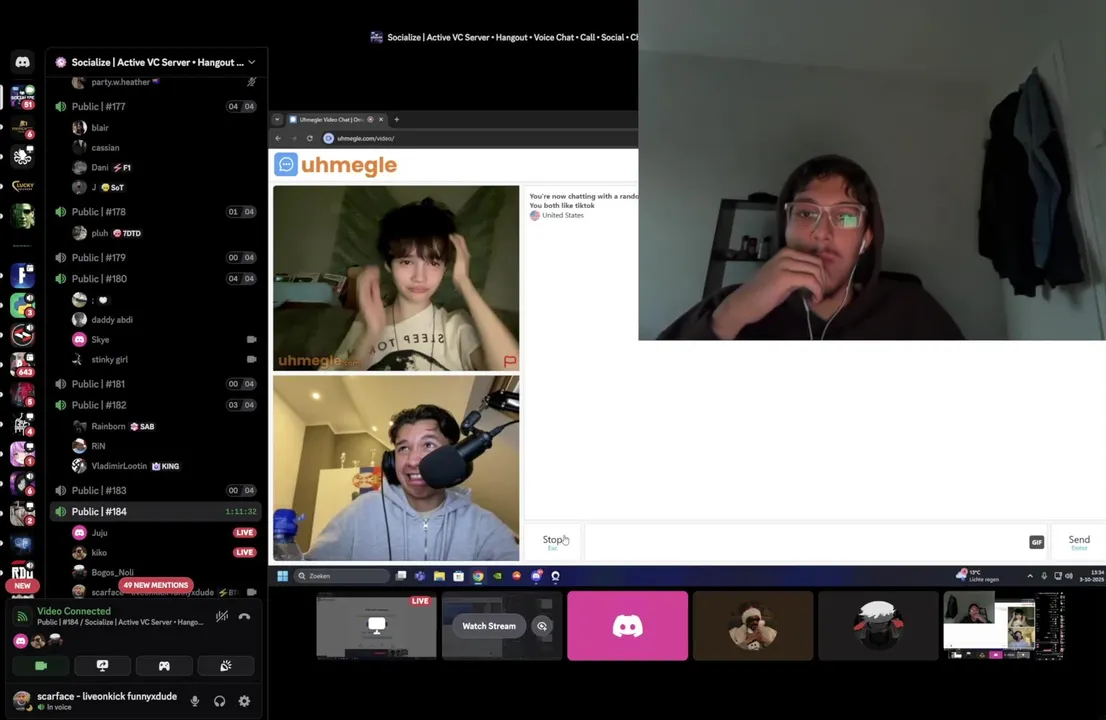Click Watch Stream button

(489, 626)
